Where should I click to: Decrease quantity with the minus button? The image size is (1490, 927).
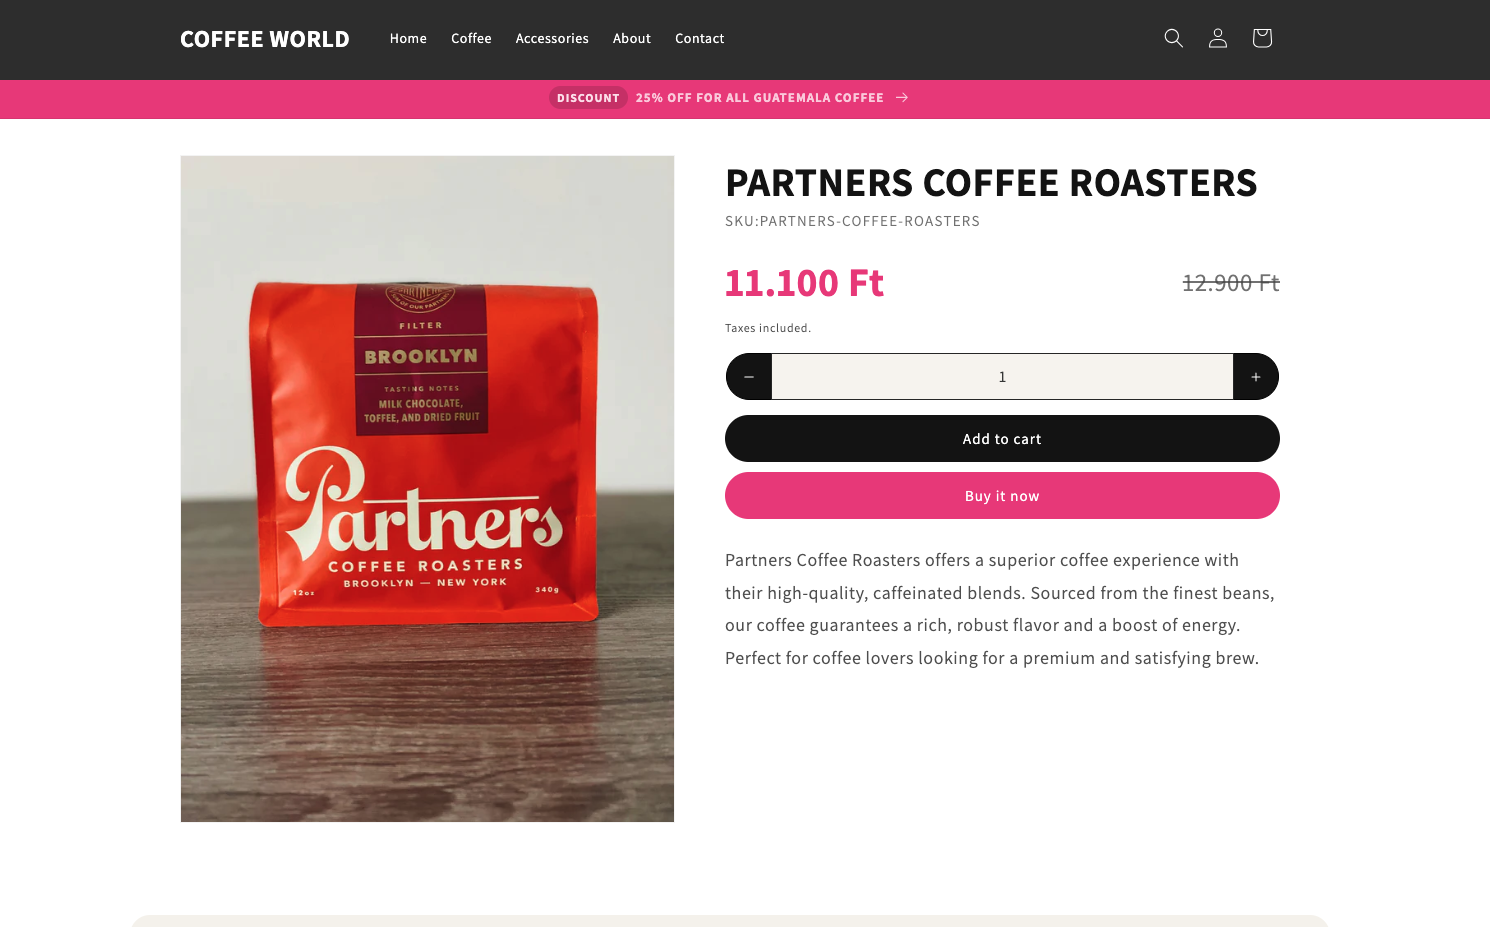(x=749, y=377)
